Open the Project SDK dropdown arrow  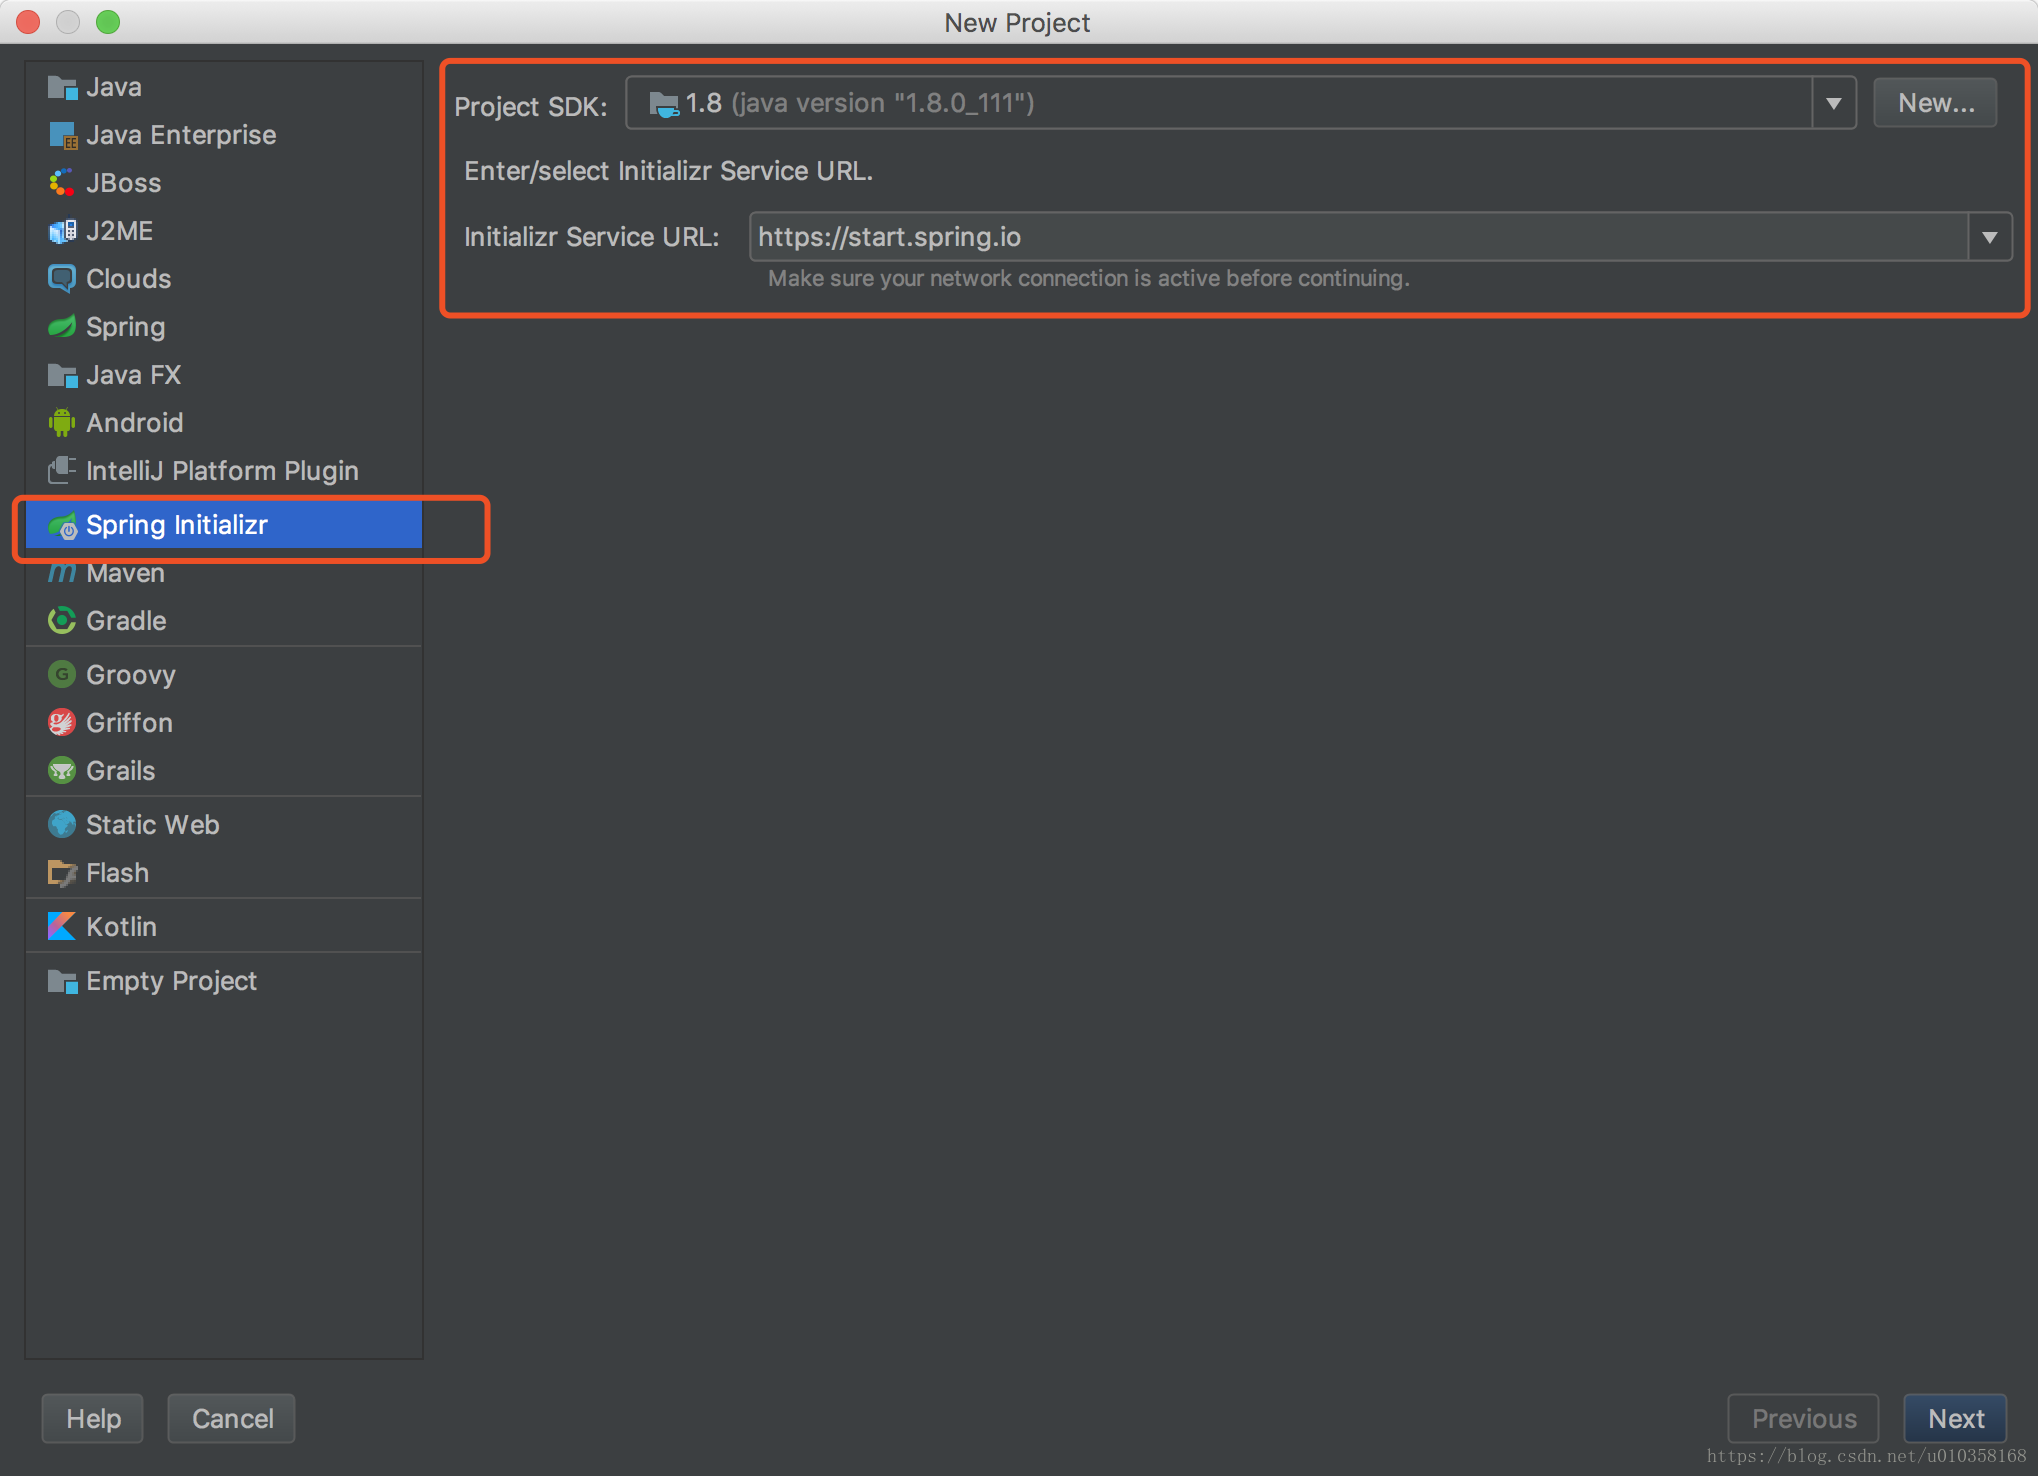(1834, 103)
